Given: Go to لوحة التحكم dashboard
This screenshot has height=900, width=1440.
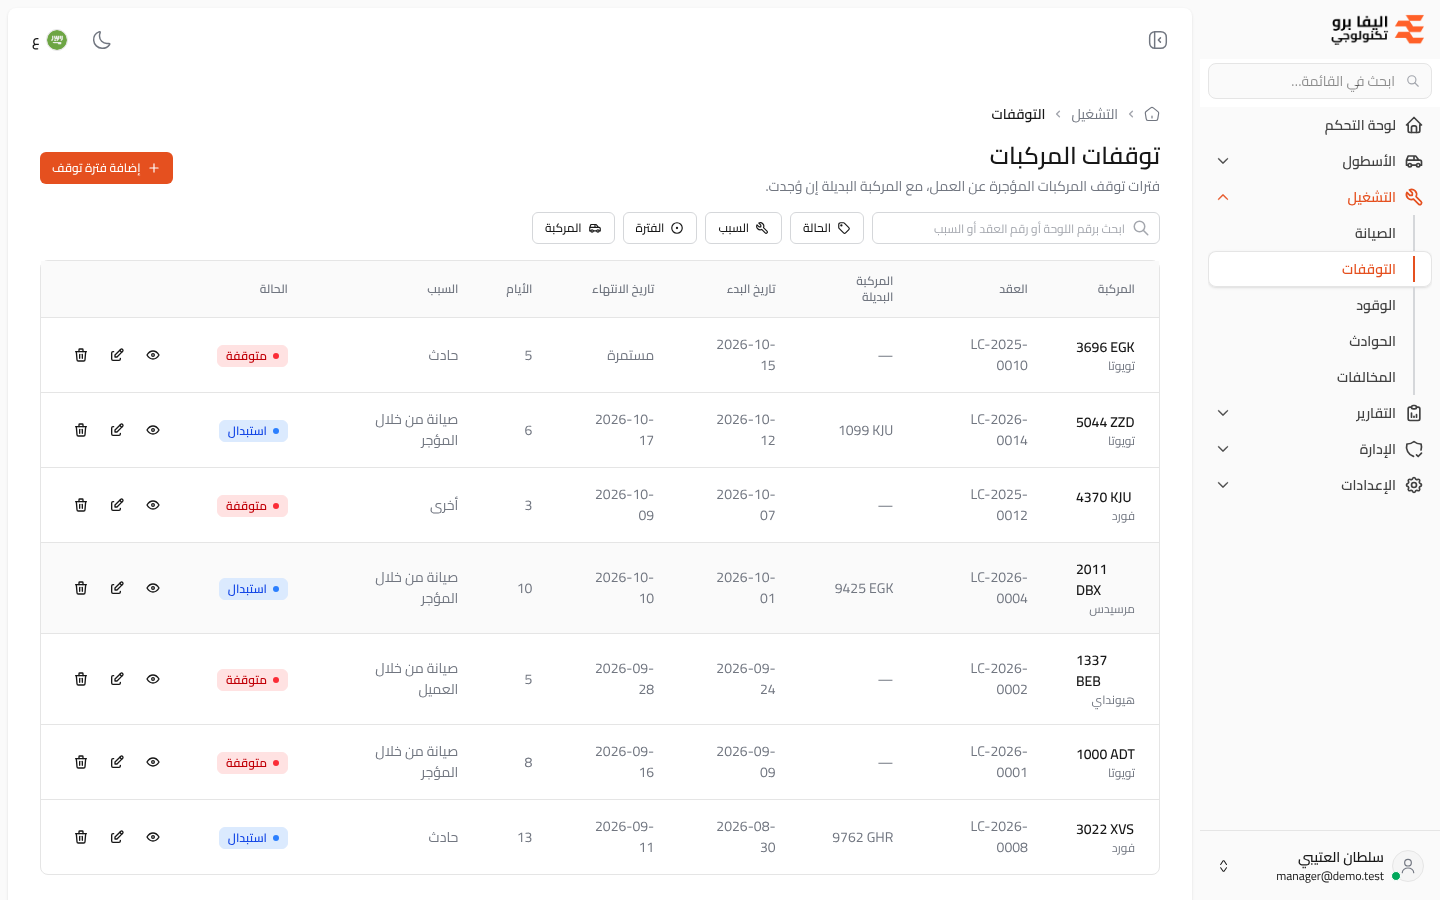Looking at the screenshot, I should [x=1320, y=125].
